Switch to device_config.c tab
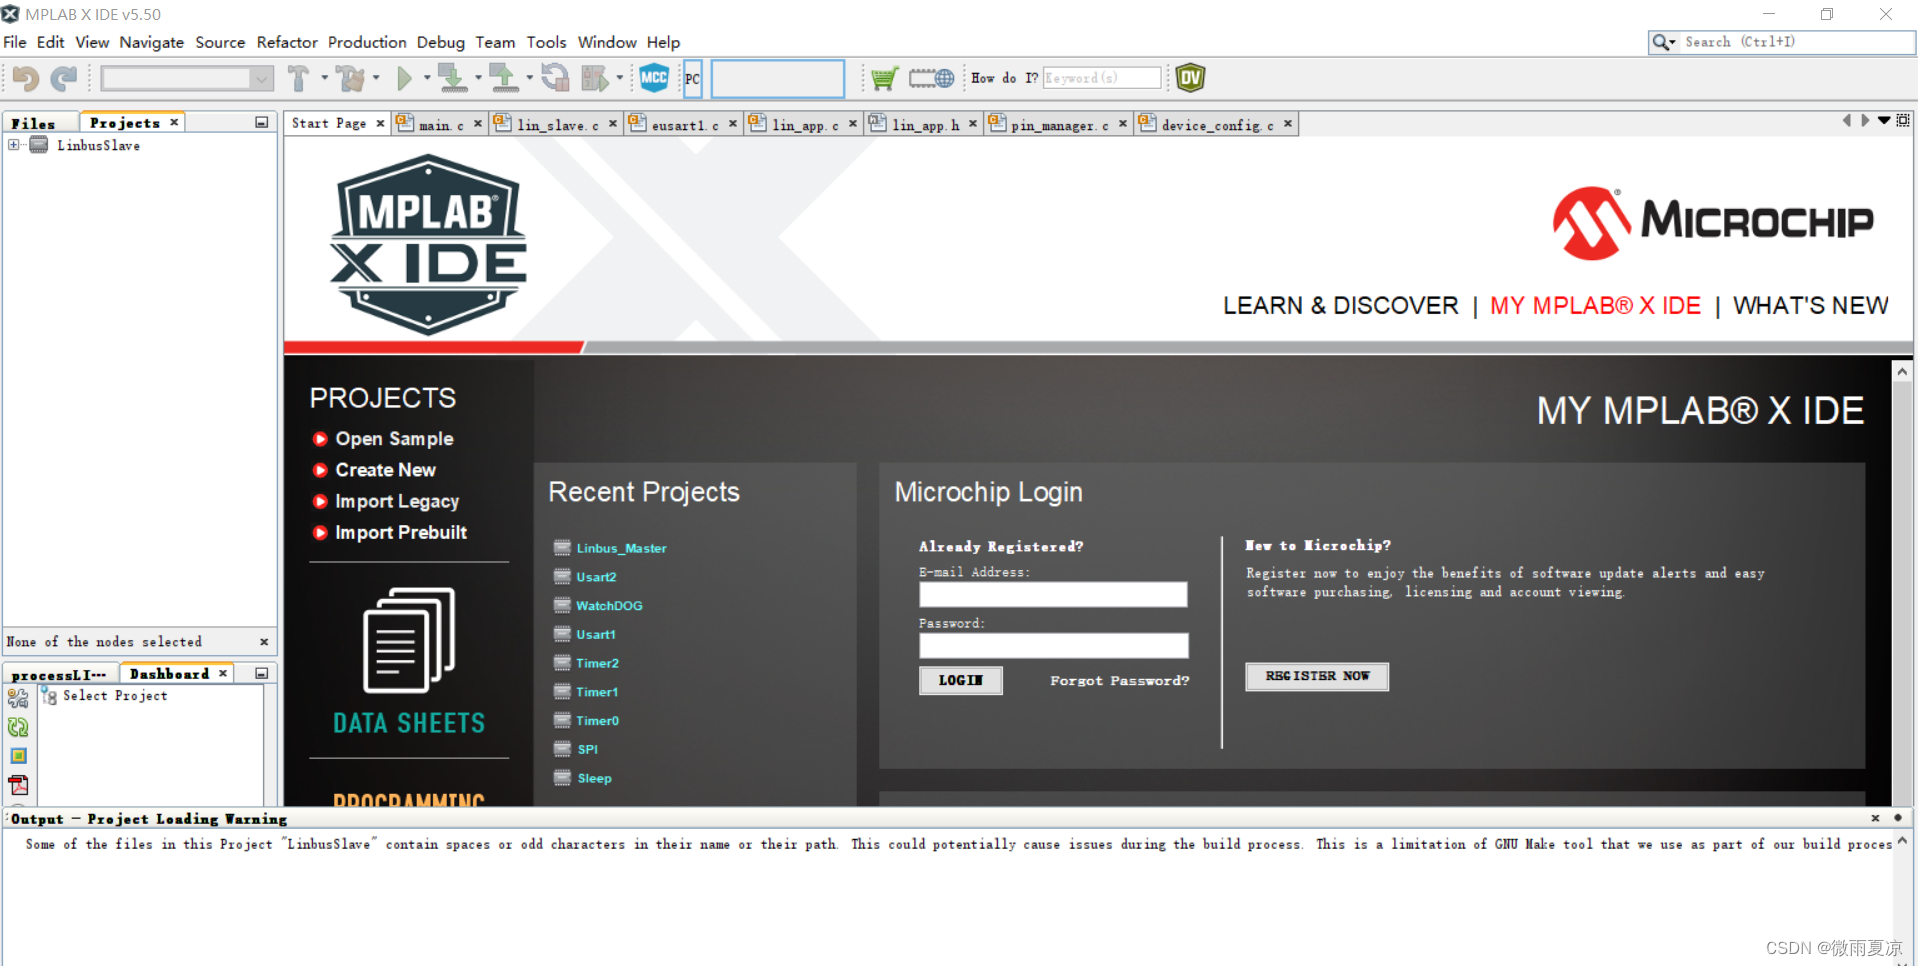The width and height of the screenshot is (1918, 966). coord(1218,124)
